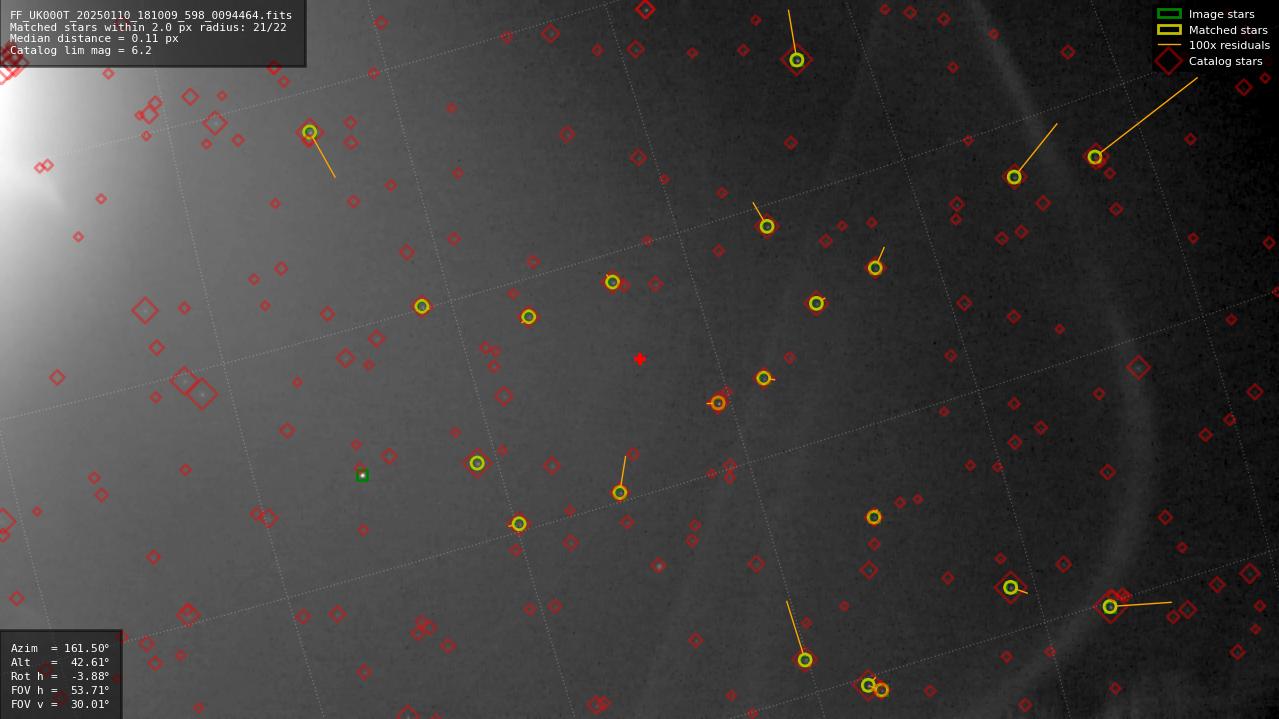Click the 'Azim = 161.50°' value
This screenshot has width=1279, height=719.
tap(60, 648)
